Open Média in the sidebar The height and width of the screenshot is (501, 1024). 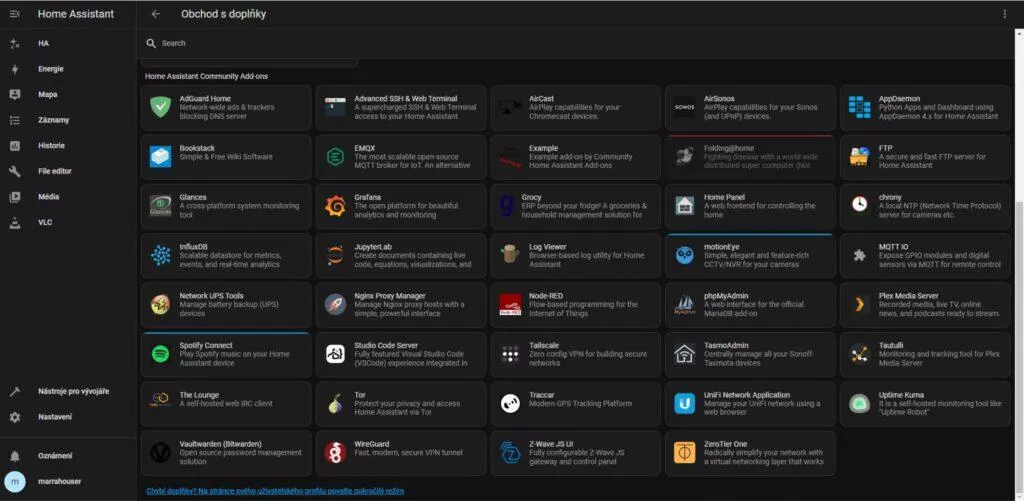(68, 197)
